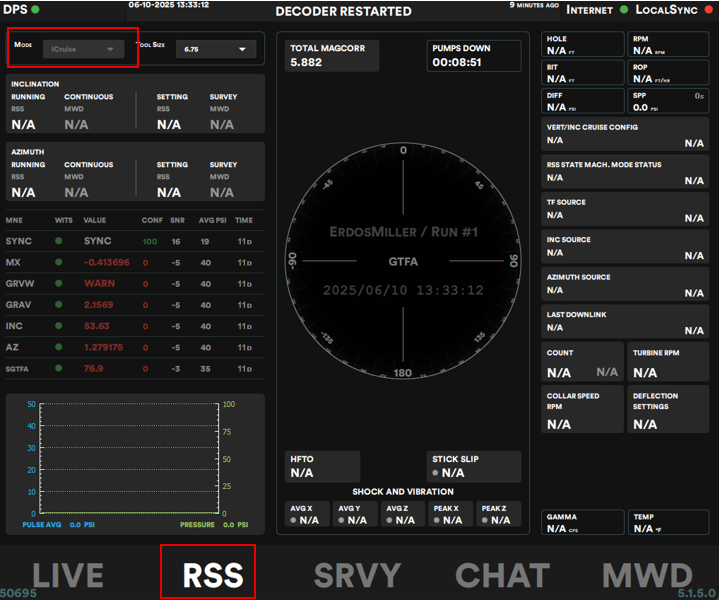719x600 pixels.
Task: Click the Last Downlink panel
Action: [625, 322]
